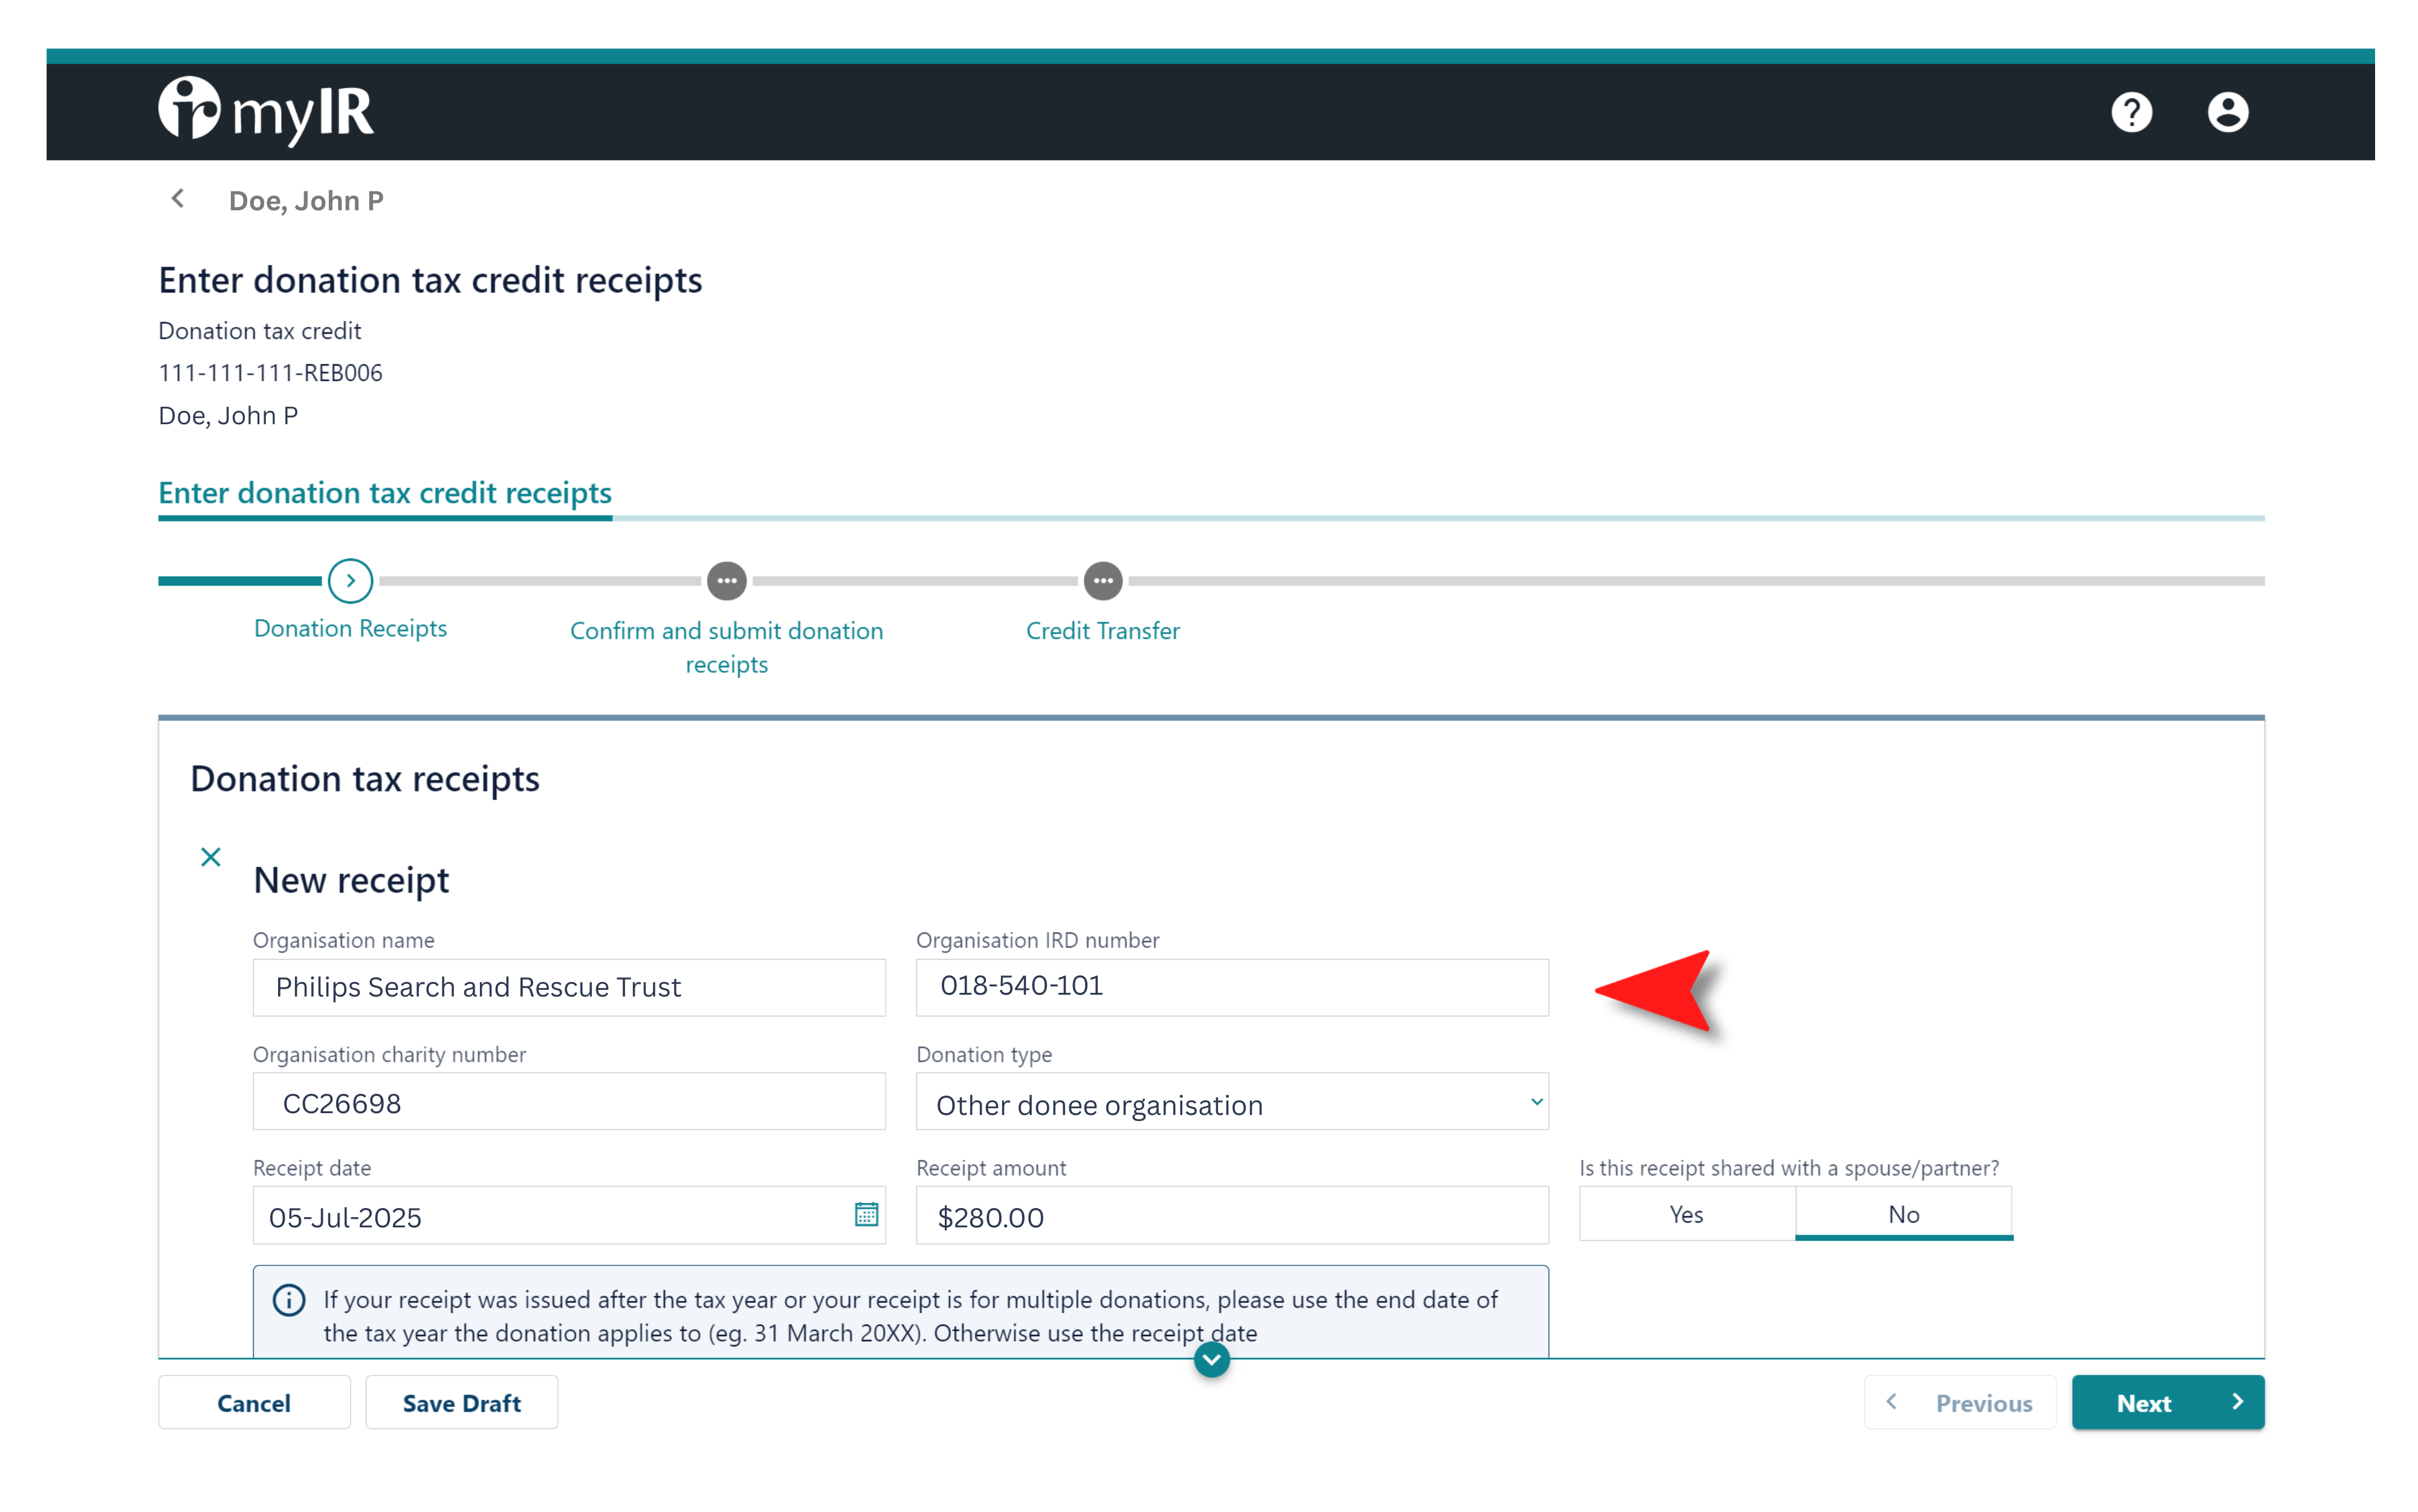
Task: Click the Save Draft button
Action: click(x=461, y=1402)
